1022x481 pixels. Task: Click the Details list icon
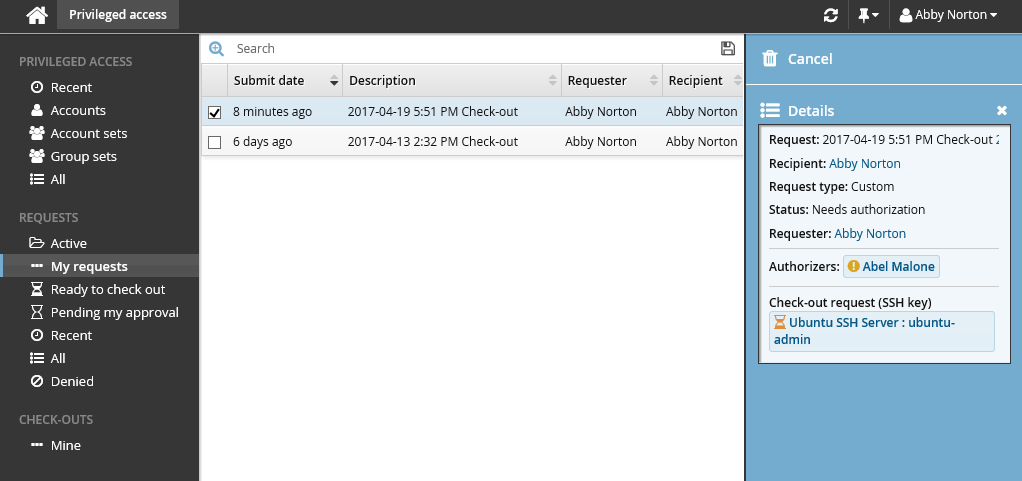pyautogui.click(x=769, y=111)
